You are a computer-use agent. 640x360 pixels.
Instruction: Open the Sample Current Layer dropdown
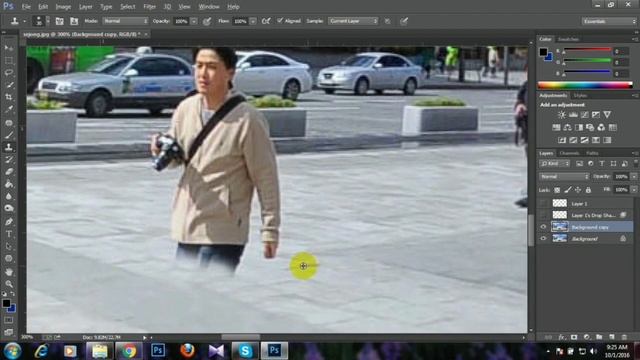(x=353, y=21)
